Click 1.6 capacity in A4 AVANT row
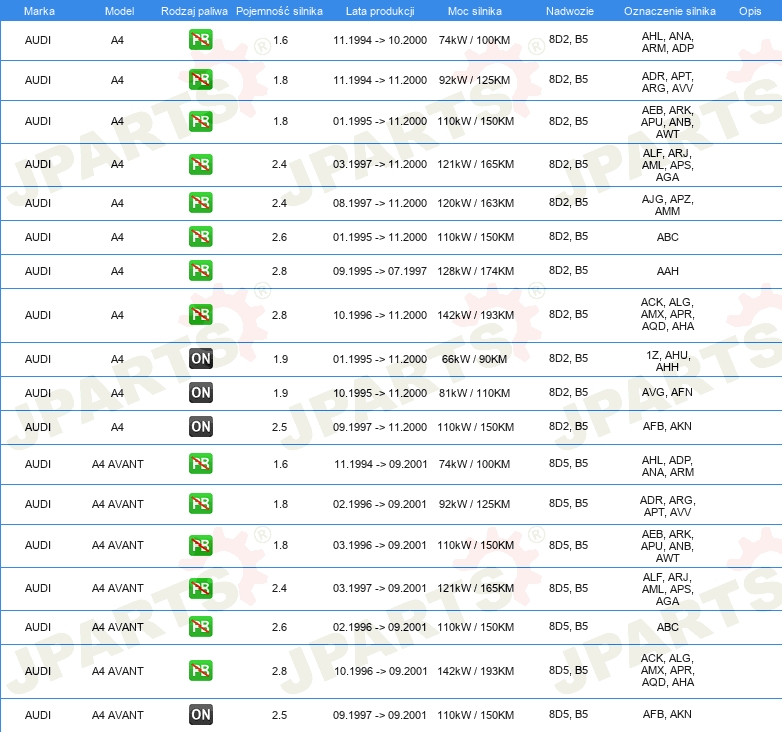Image resolution: width=782 pixels, height=732 pixels. [280, 464]
